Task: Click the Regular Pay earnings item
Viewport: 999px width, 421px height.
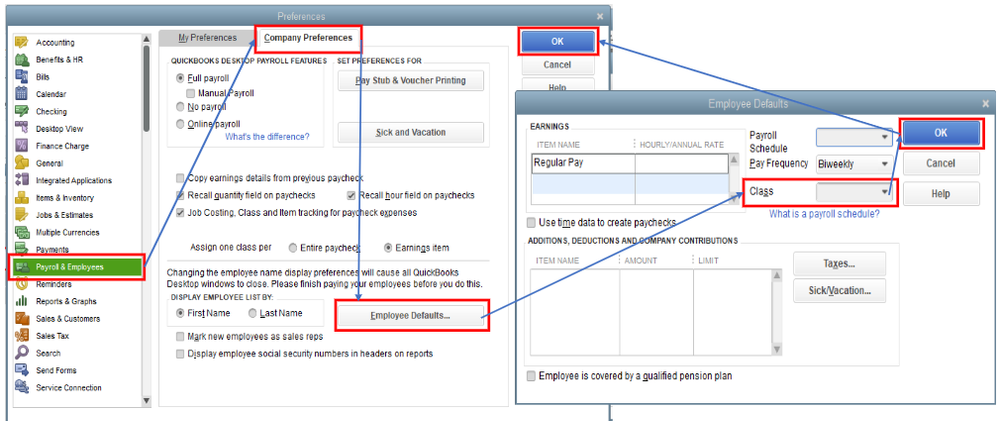Action: 583,163
